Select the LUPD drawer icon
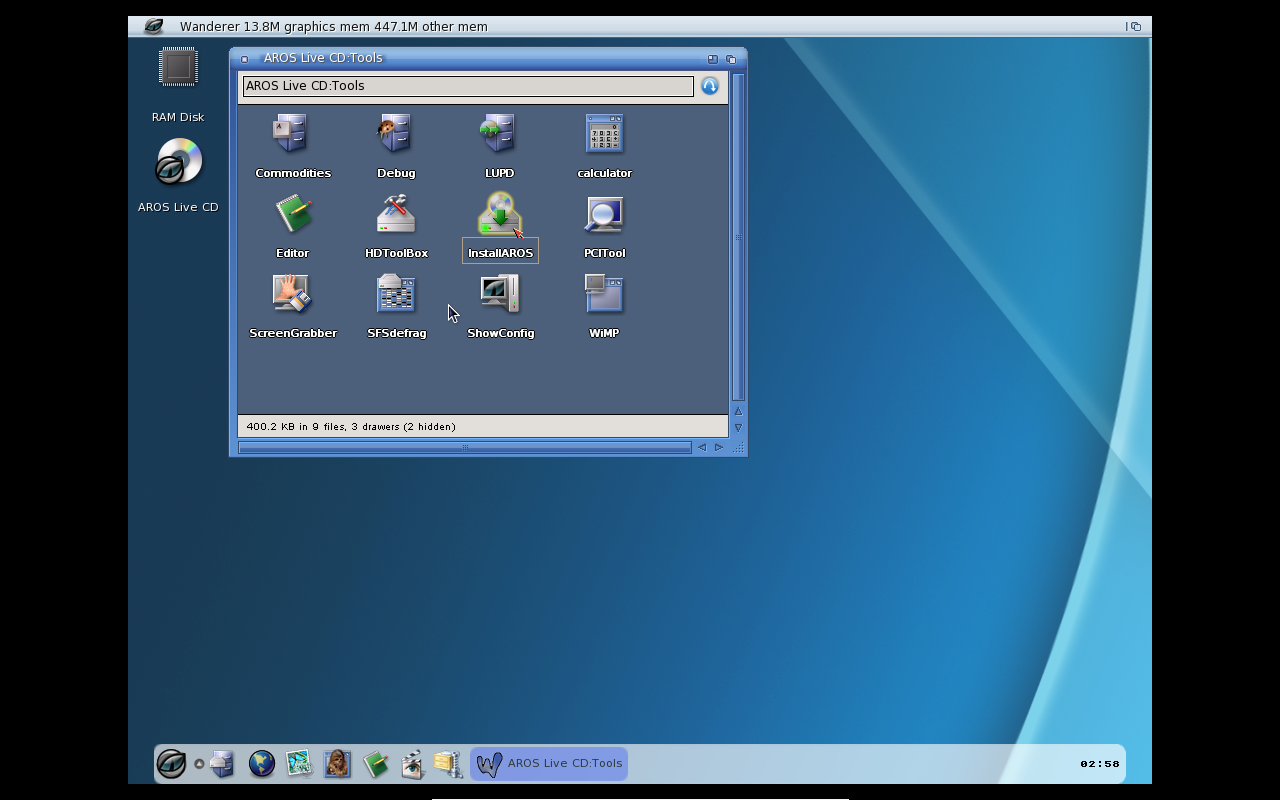 pyautogui.click(x=499, y=133)
